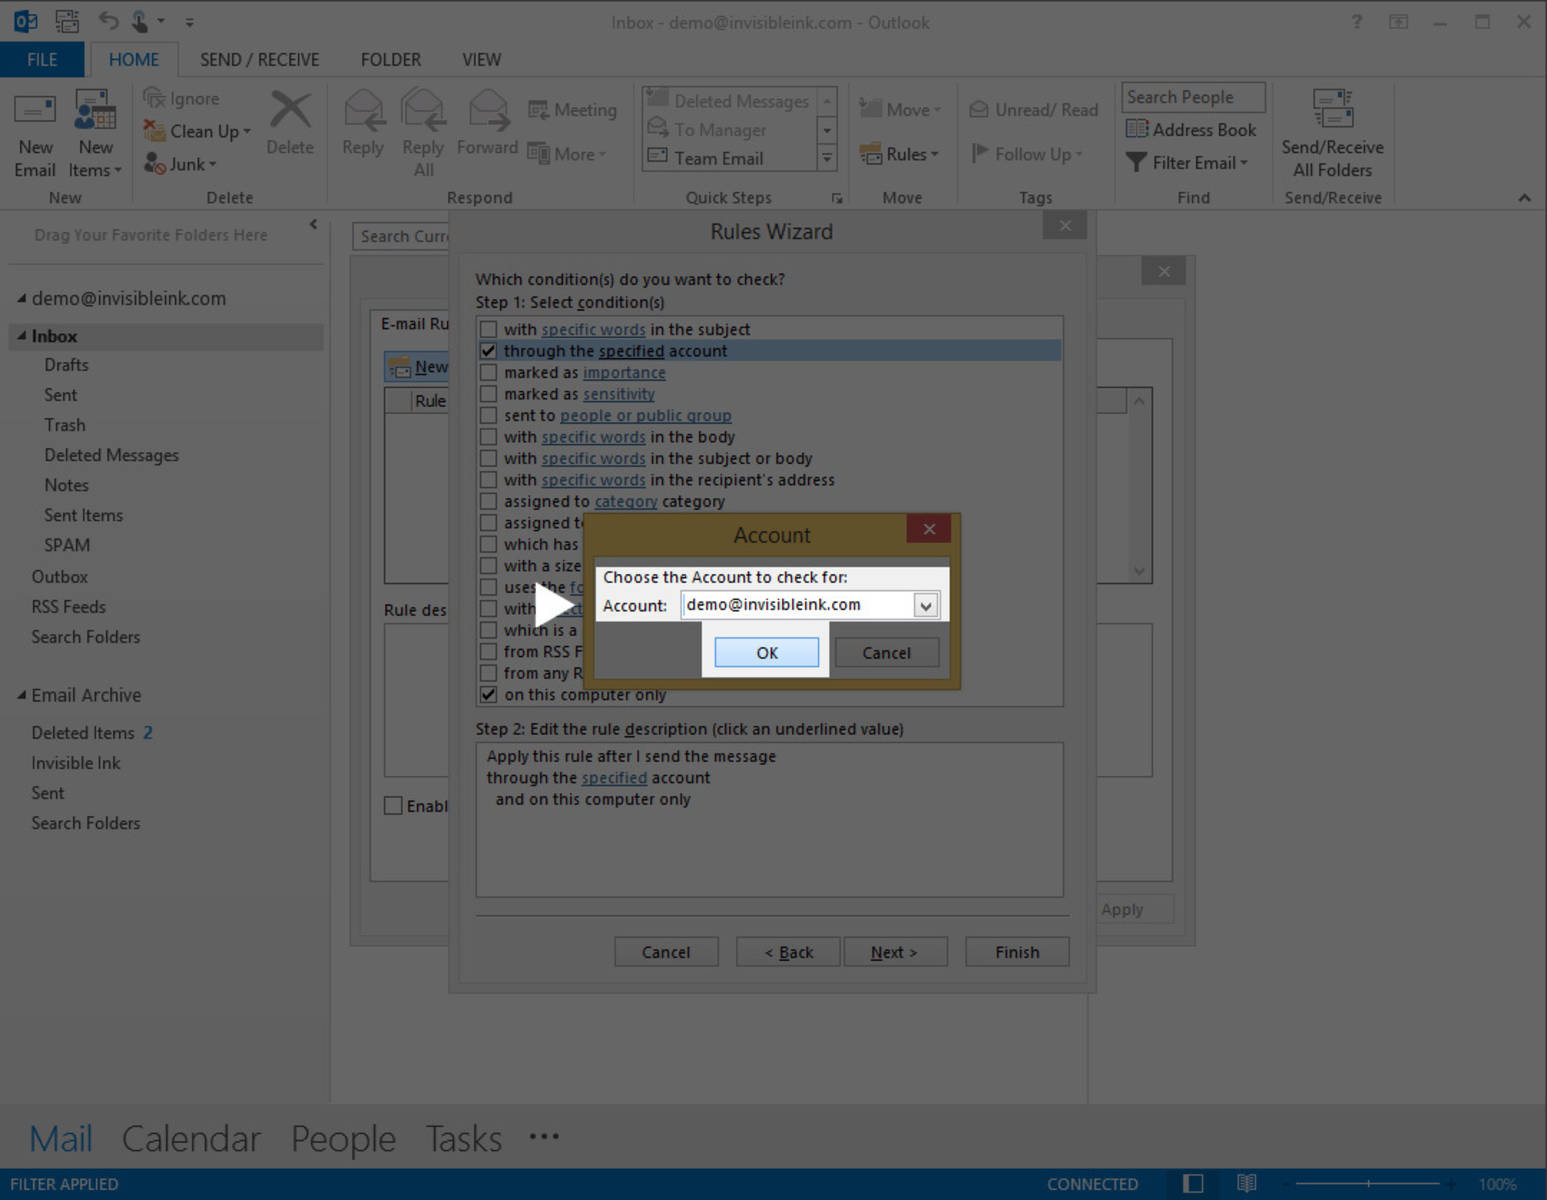Select the Deleted Messages folder
This screenshot has width=1547, height=1200.
click(x=111, y=455)
